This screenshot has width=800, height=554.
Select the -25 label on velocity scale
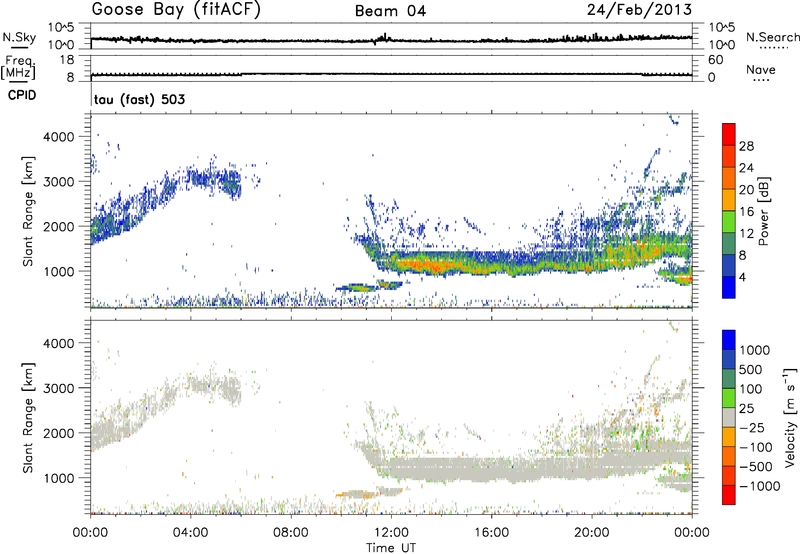click(754, 428)
